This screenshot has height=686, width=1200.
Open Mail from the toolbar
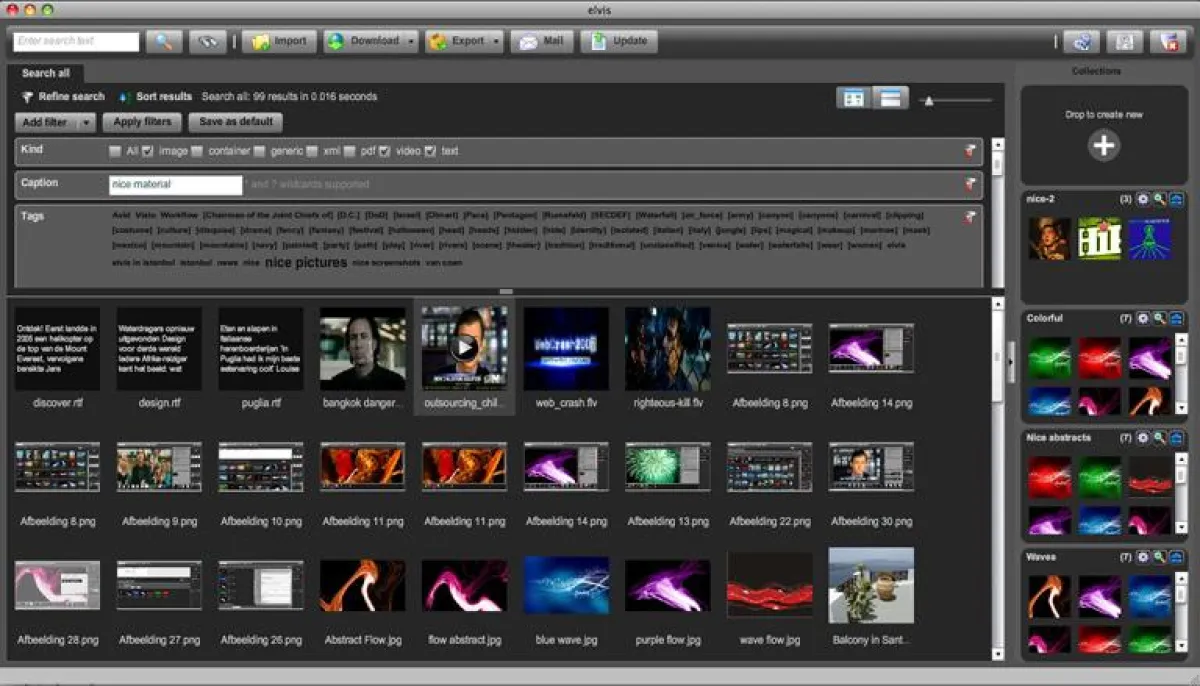pyautogui.click(x=541, y=42)
